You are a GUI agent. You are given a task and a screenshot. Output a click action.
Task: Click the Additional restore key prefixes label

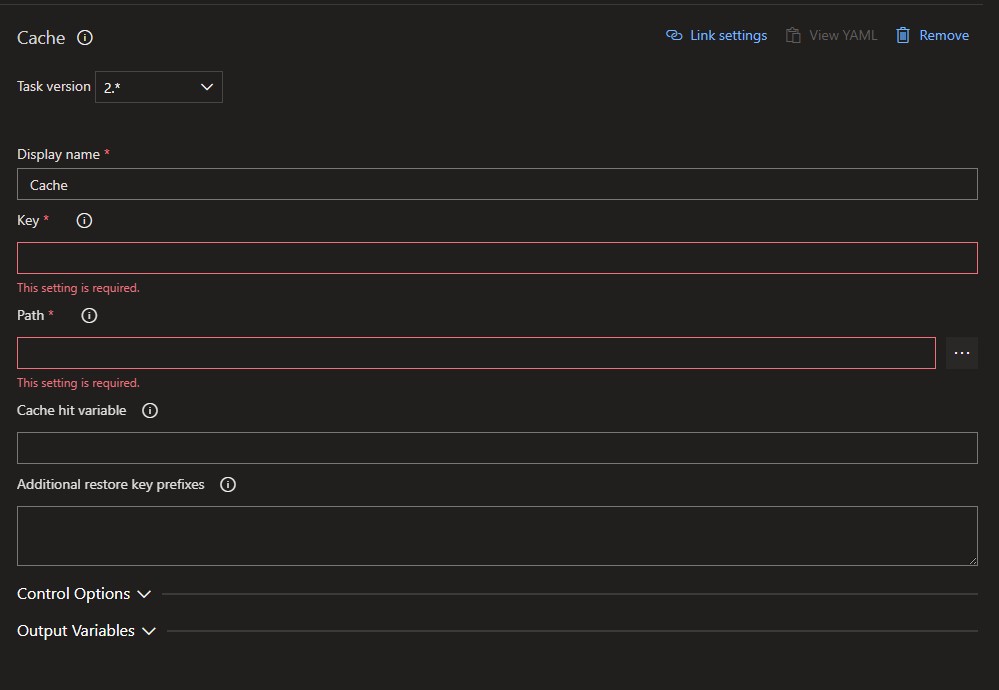tap(110, 484)
